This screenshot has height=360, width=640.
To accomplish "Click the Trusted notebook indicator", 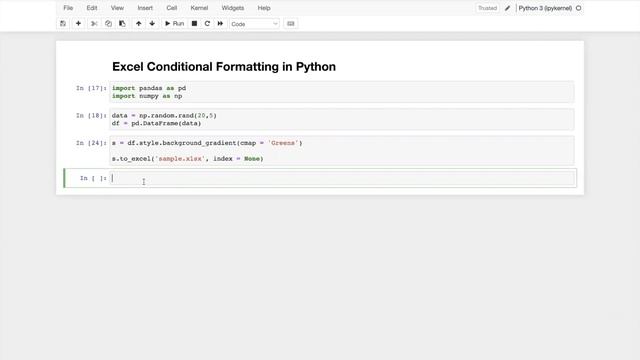I will 487,8.
